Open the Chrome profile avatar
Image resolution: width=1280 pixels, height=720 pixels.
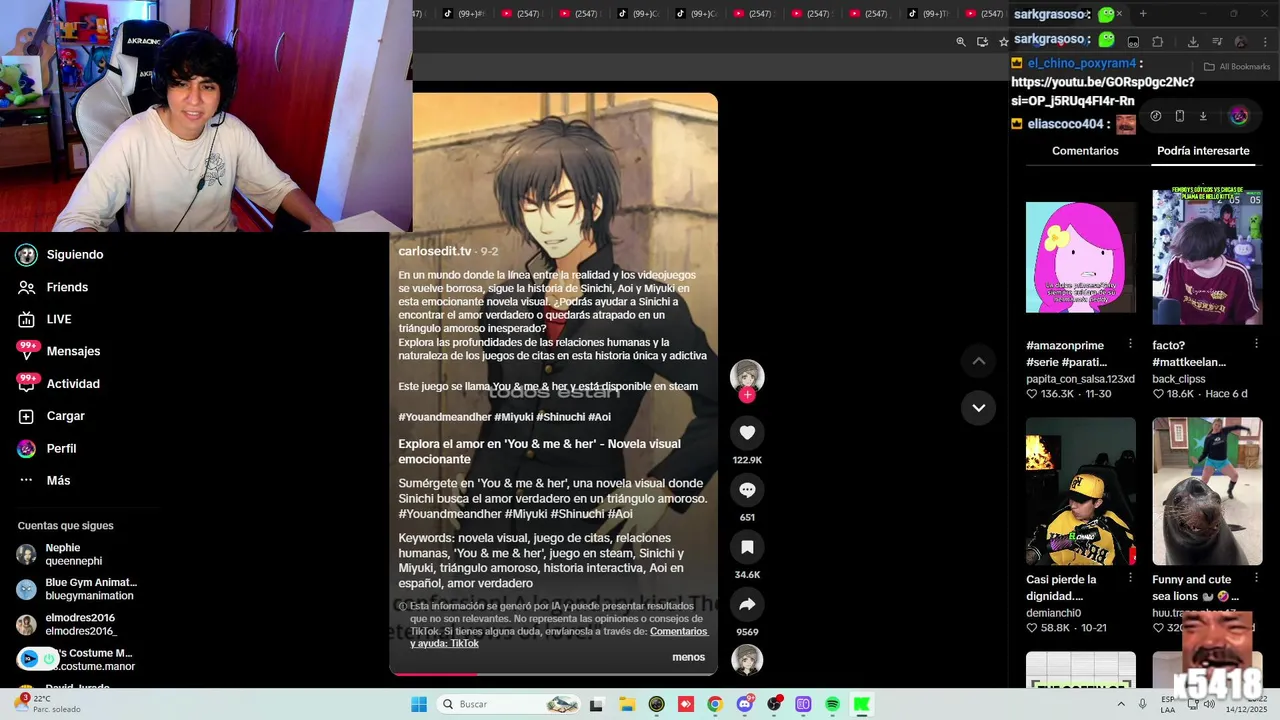coord(1241,42)
